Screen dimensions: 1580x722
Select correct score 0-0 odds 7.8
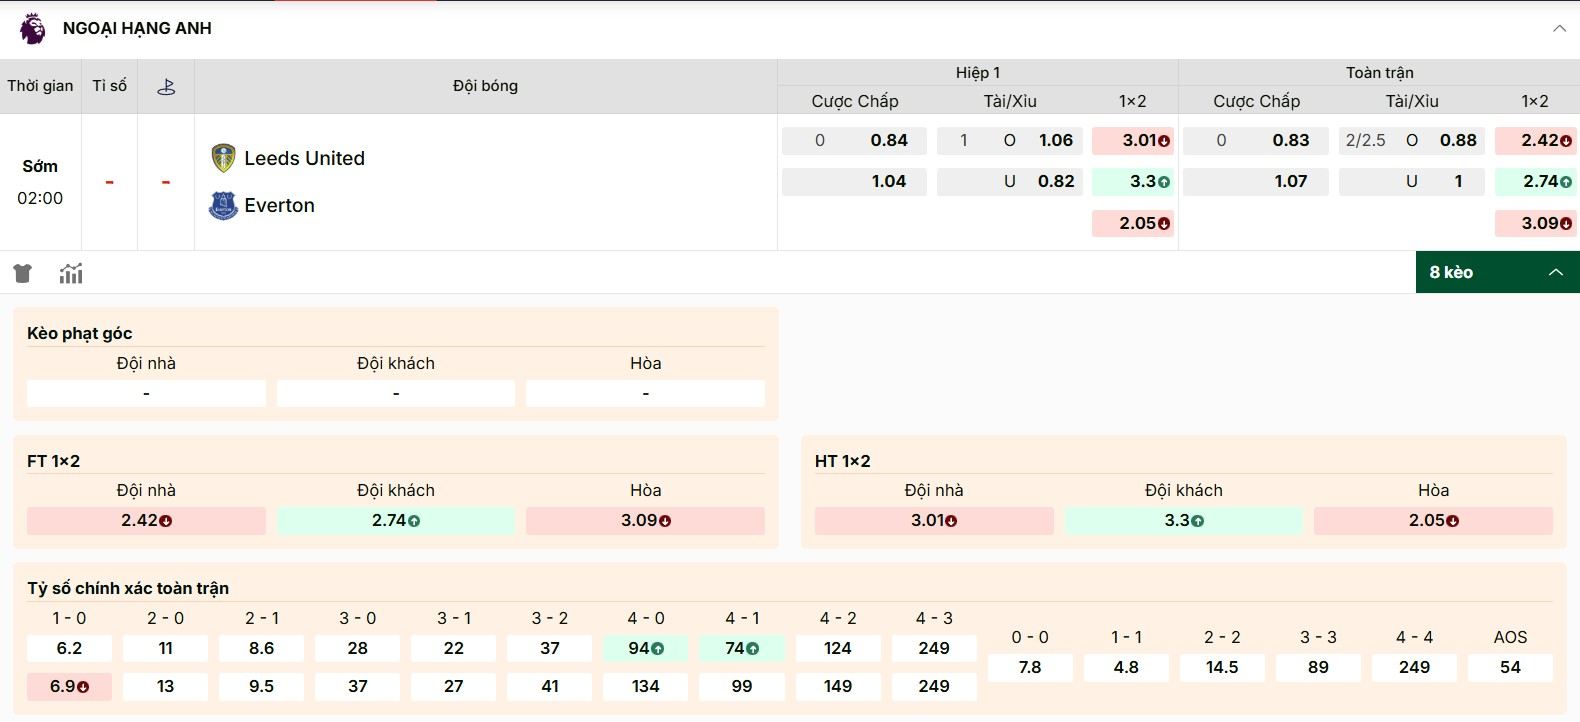coord(1030,667)
